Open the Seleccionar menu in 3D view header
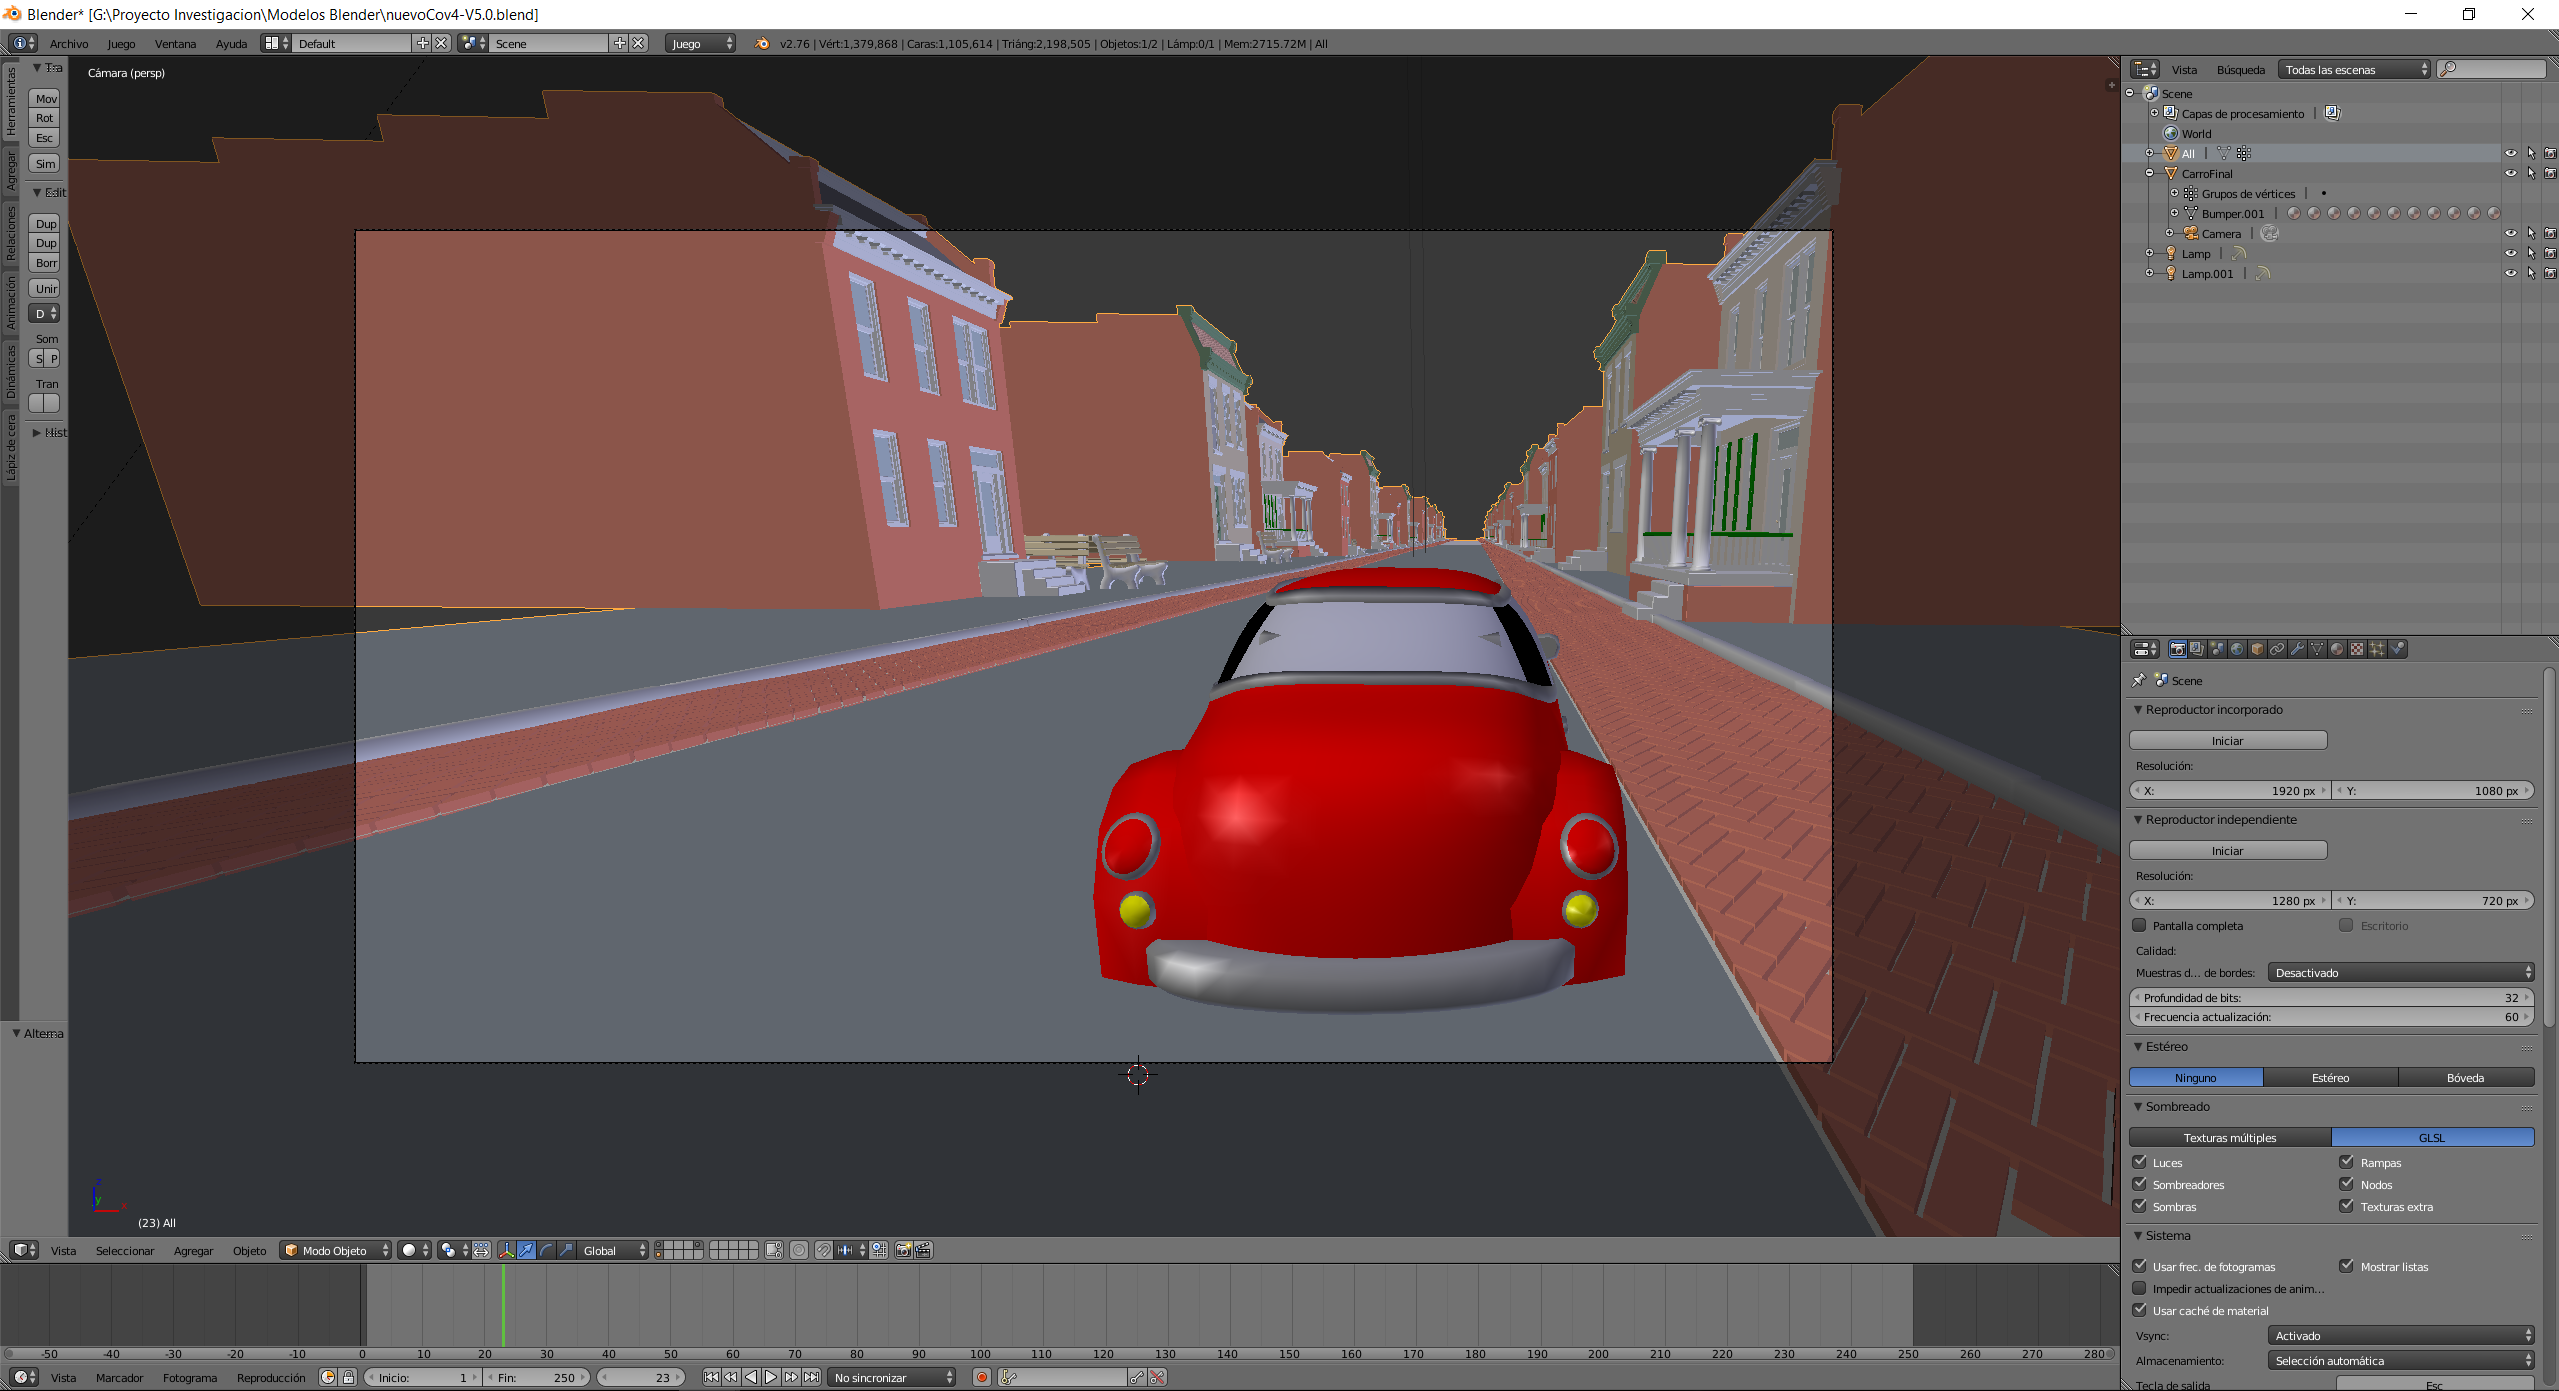2559x1391 pixels. pyautogui.click(x=125, y=1251)
